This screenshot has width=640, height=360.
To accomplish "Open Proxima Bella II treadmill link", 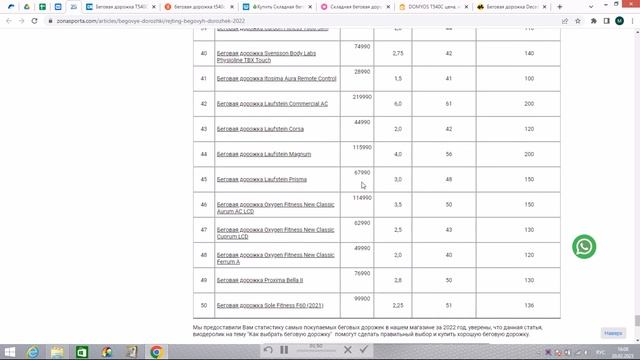I will (260, 280).
